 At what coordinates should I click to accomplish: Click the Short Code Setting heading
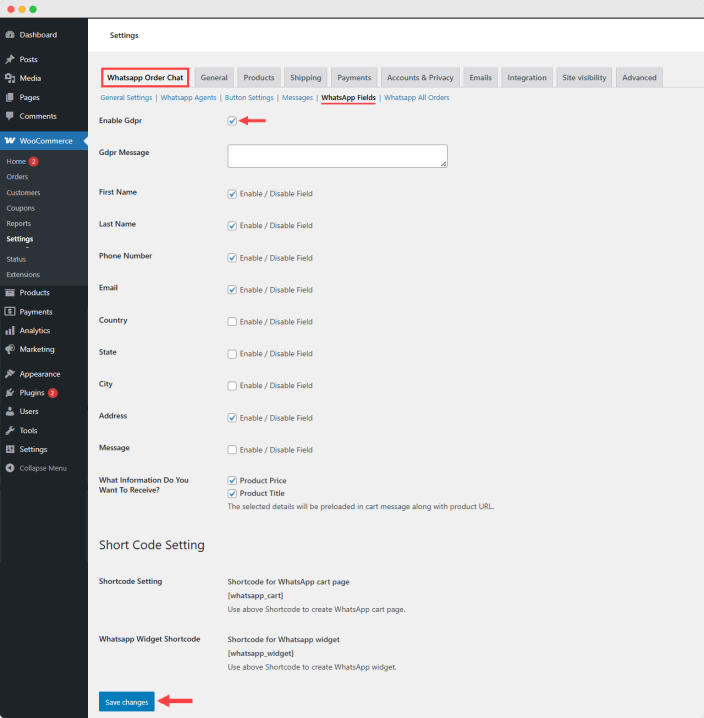pos(152,545)
